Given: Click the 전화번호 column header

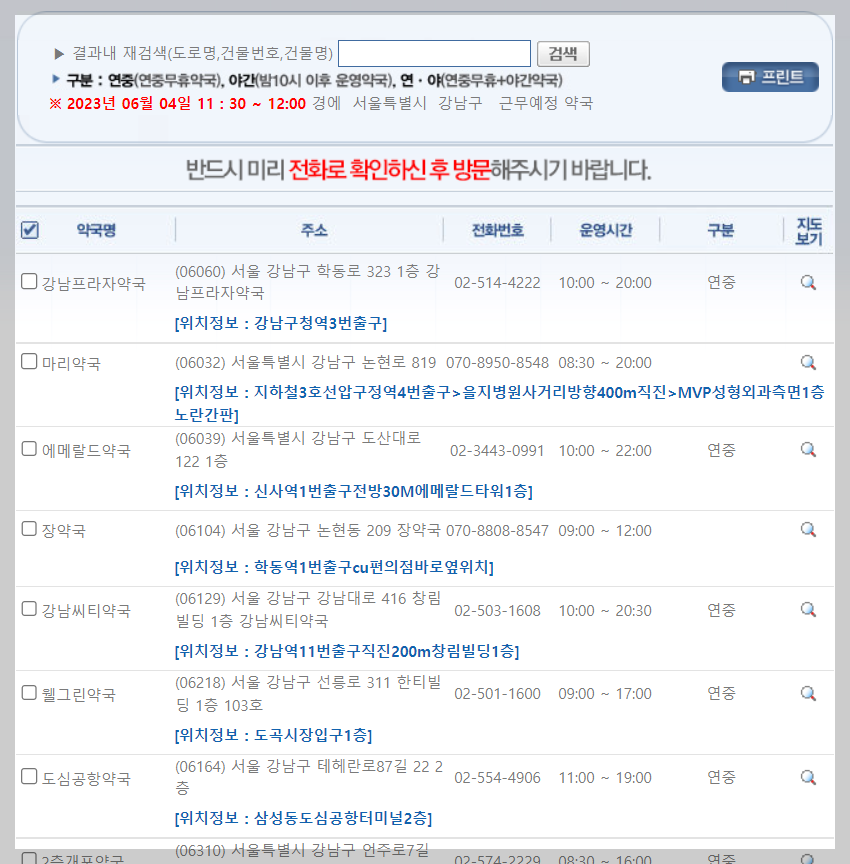Looking at the screenshot, I should coord(497,230).
